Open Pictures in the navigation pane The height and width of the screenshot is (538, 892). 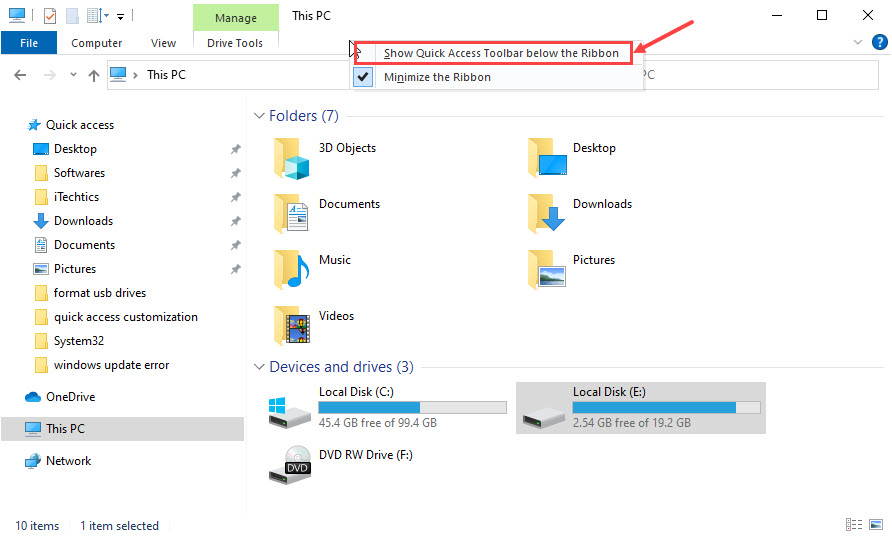pyautogui.click(x=75, y=268)
